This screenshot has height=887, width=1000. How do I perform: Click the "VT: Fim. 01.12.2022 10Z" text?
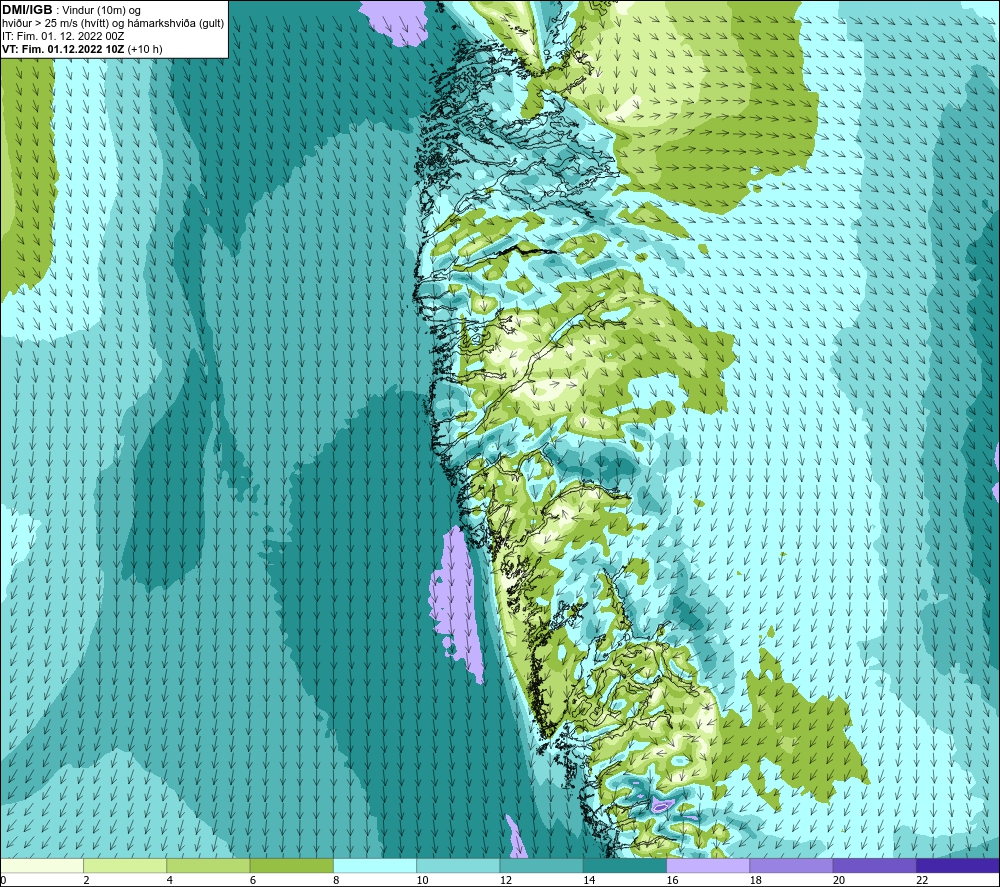pos(63,49)
